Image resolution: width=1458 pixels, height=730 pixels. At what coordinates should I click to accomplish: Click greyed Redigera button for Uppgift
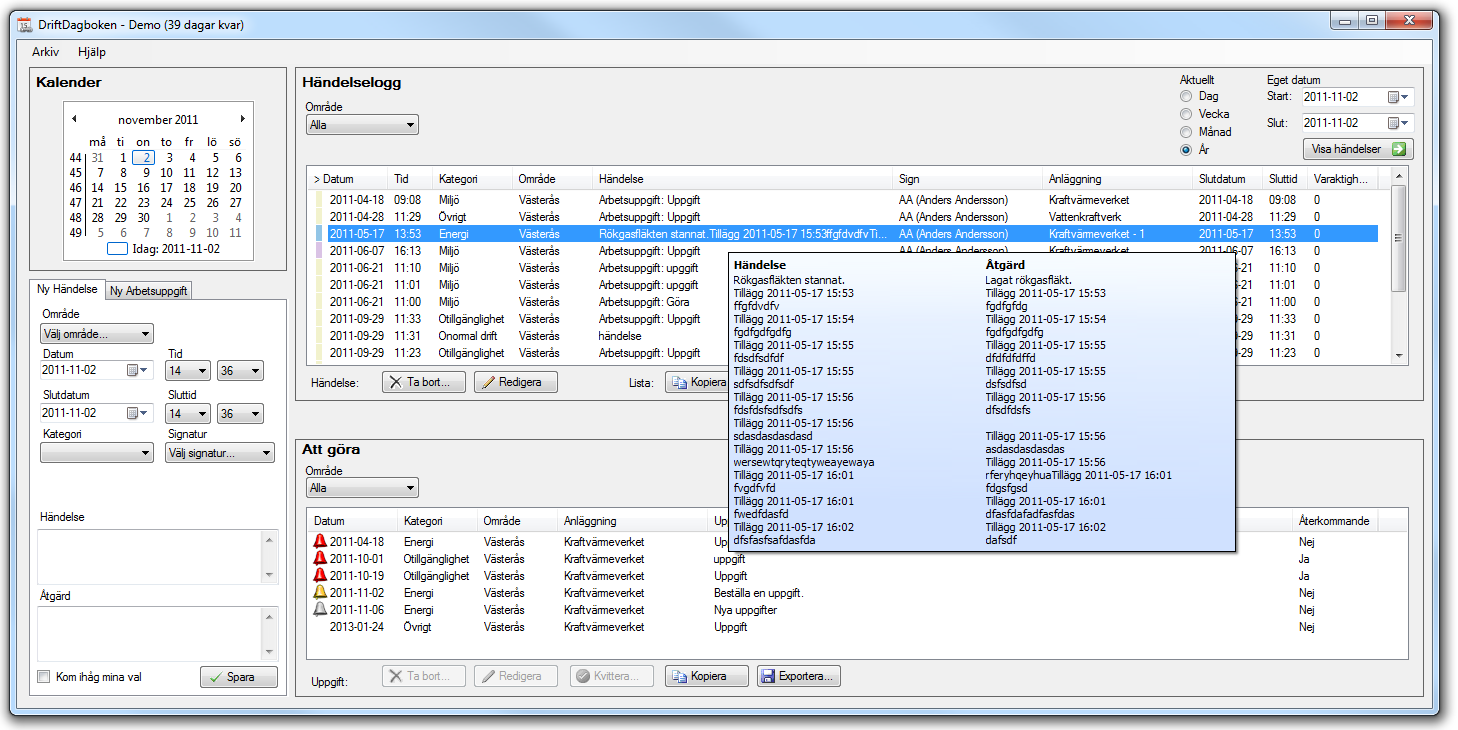(x=515, y=677)
